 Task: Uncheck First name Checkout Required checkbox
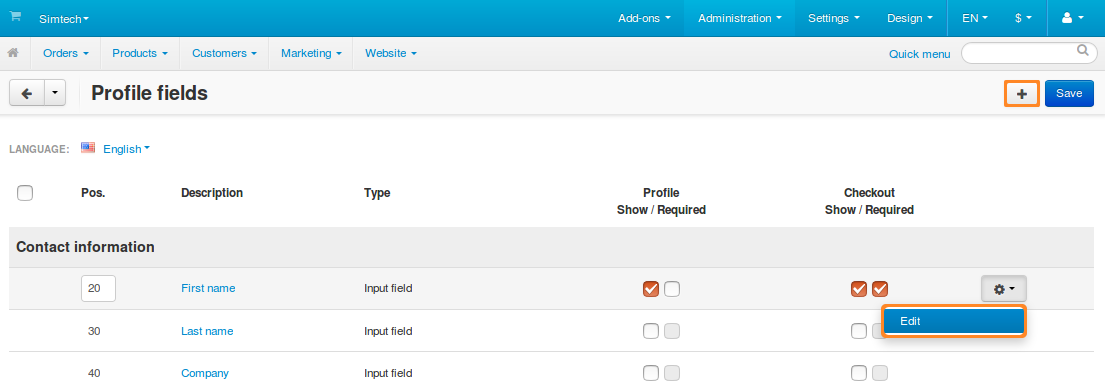[880, 288]
